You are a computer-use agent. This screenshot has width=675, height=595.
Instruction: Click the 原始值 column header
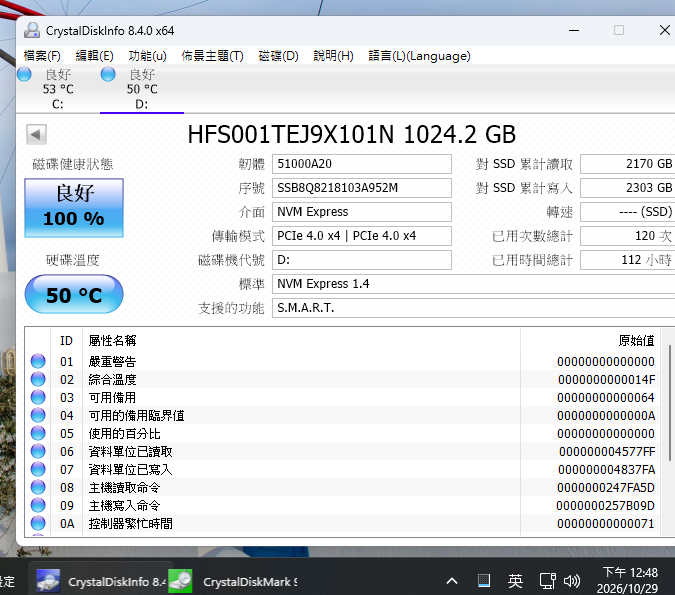(x=590, y=341)
